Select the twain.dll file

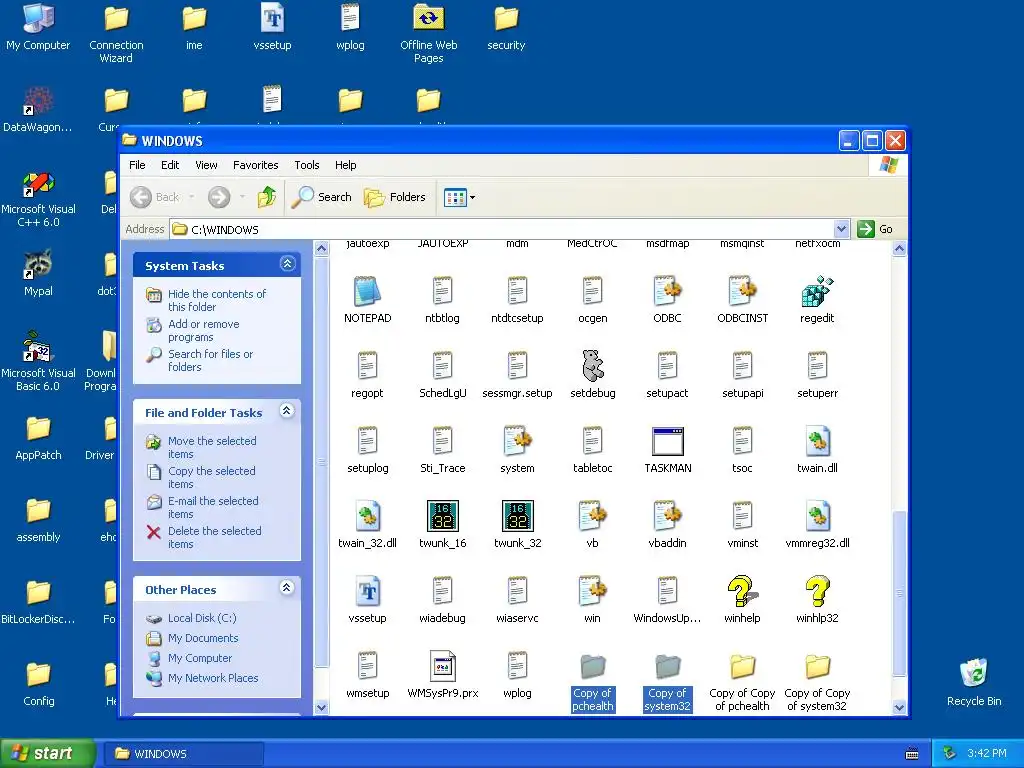[x=817, y=441]
